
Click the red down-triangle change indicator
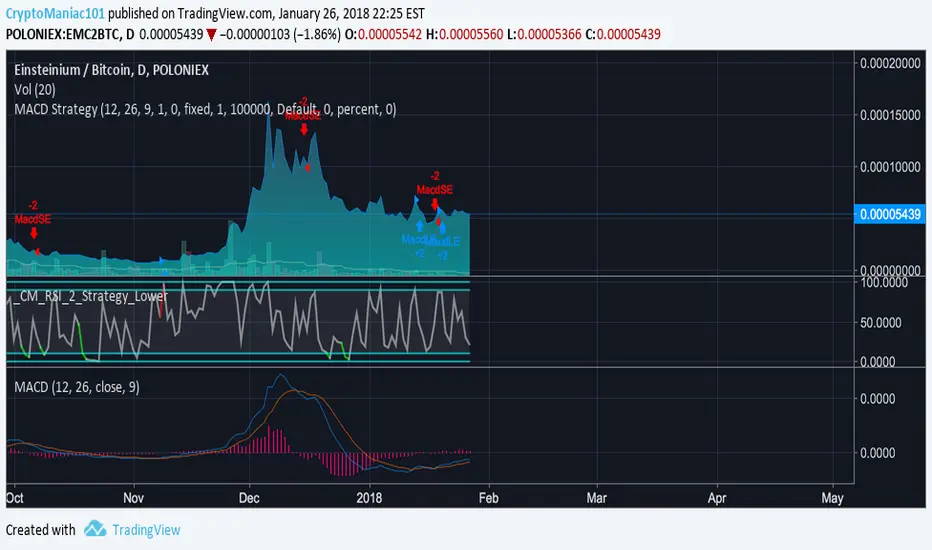[211, 35]
